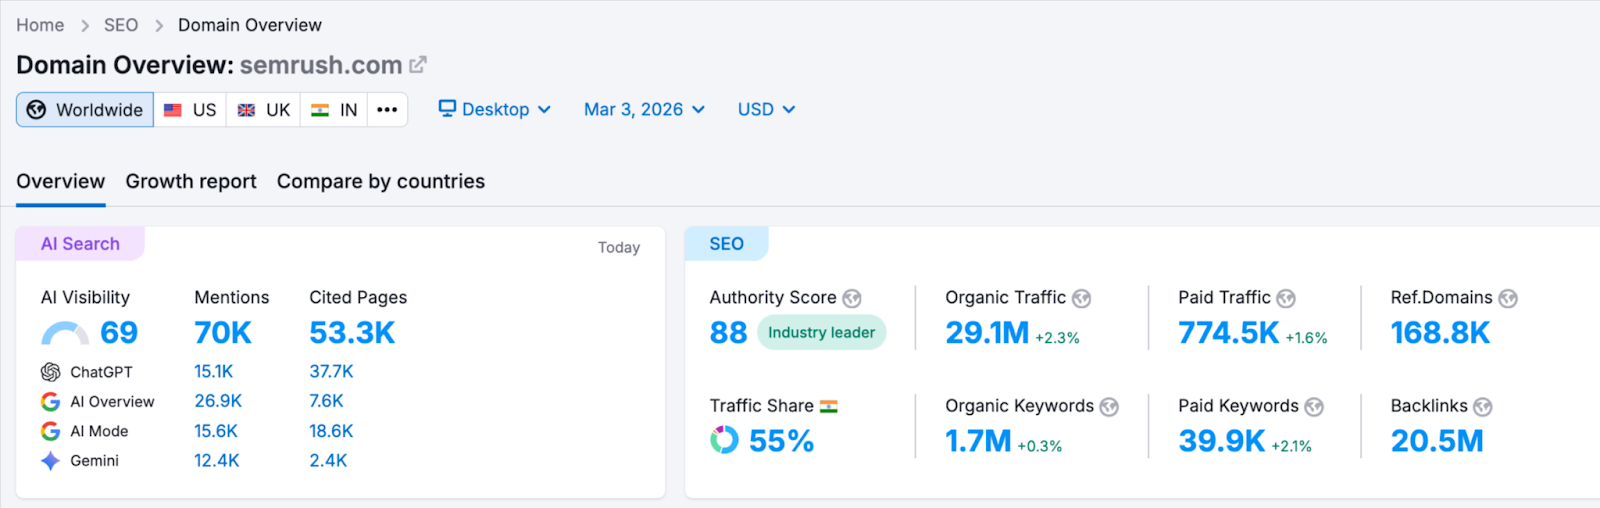This screenshot has width=1600, height=508.
Task: Open AI Mode cited pages value 18.6K
Action: (x=332, y=431)
